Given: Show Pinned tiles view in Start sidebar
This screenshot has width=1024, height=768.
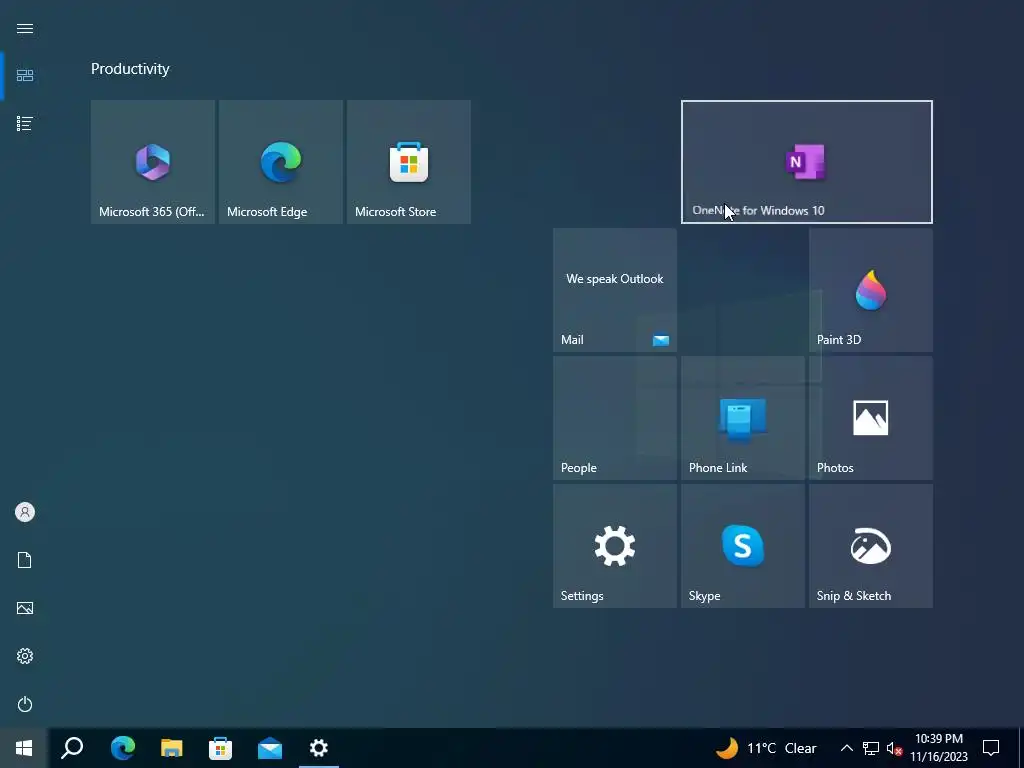Looking at the screenshot, I should click(x=25, y=76).
